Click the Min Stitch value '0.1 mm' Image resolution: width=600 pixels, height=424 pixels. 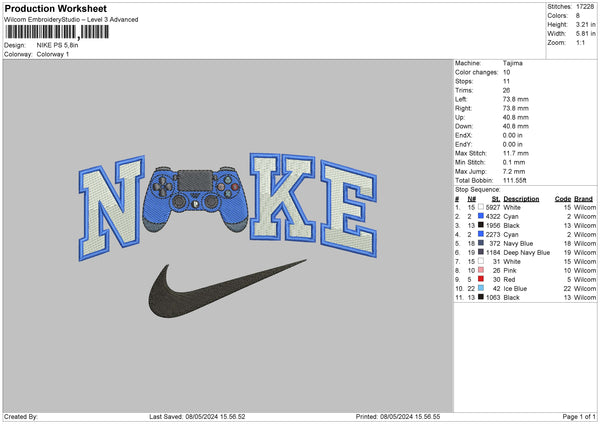(x=514, y=162)
